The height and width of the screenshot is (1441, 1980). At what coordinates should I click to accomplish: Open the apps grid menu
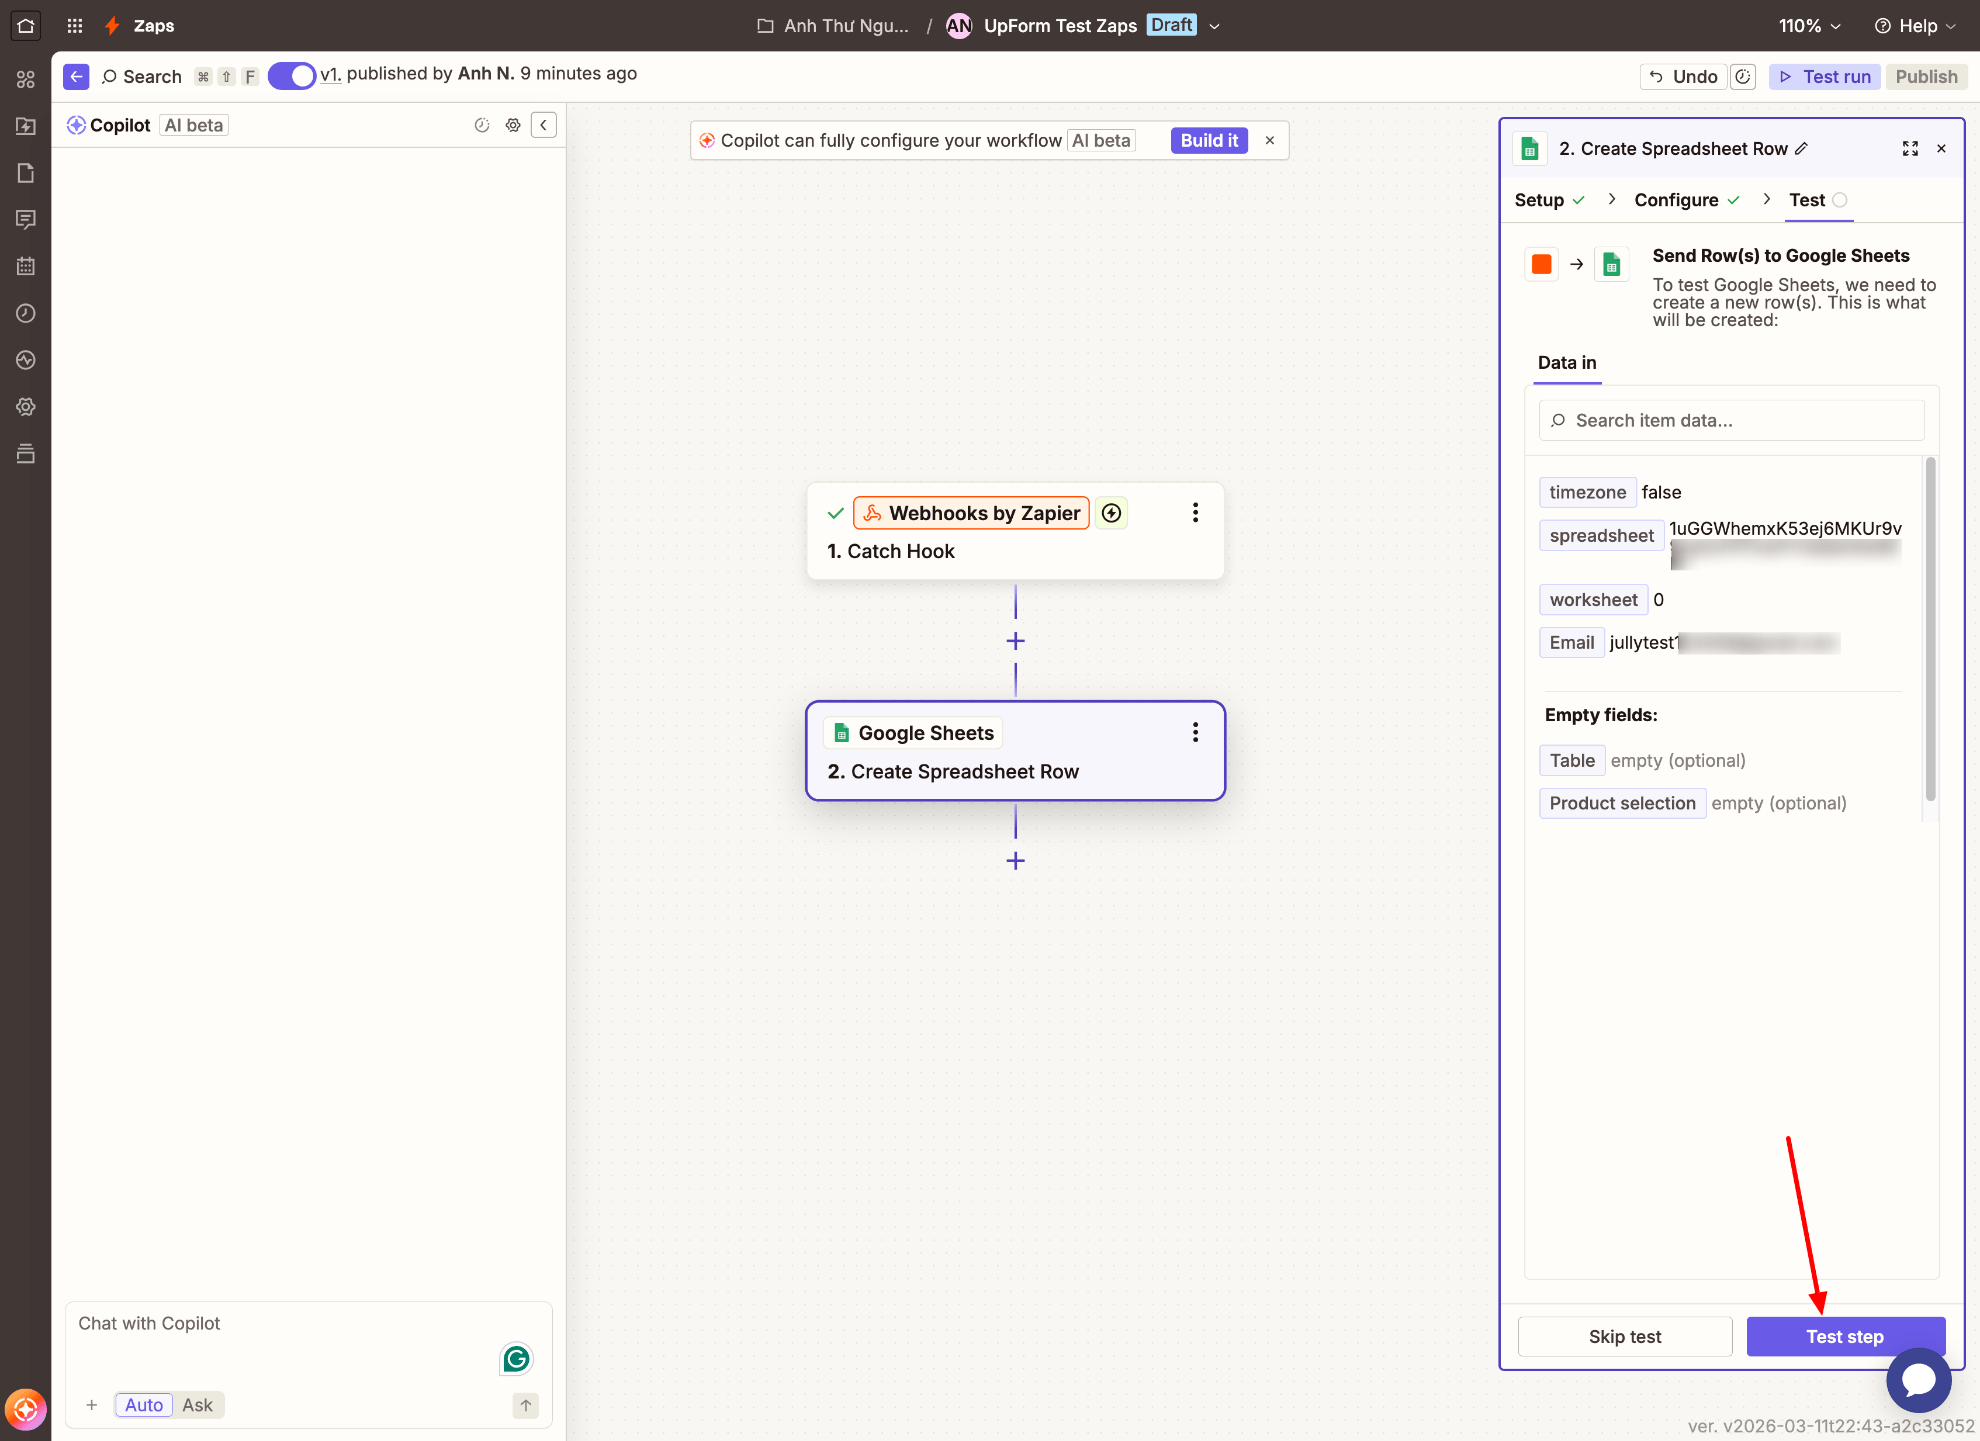point(75,26)
